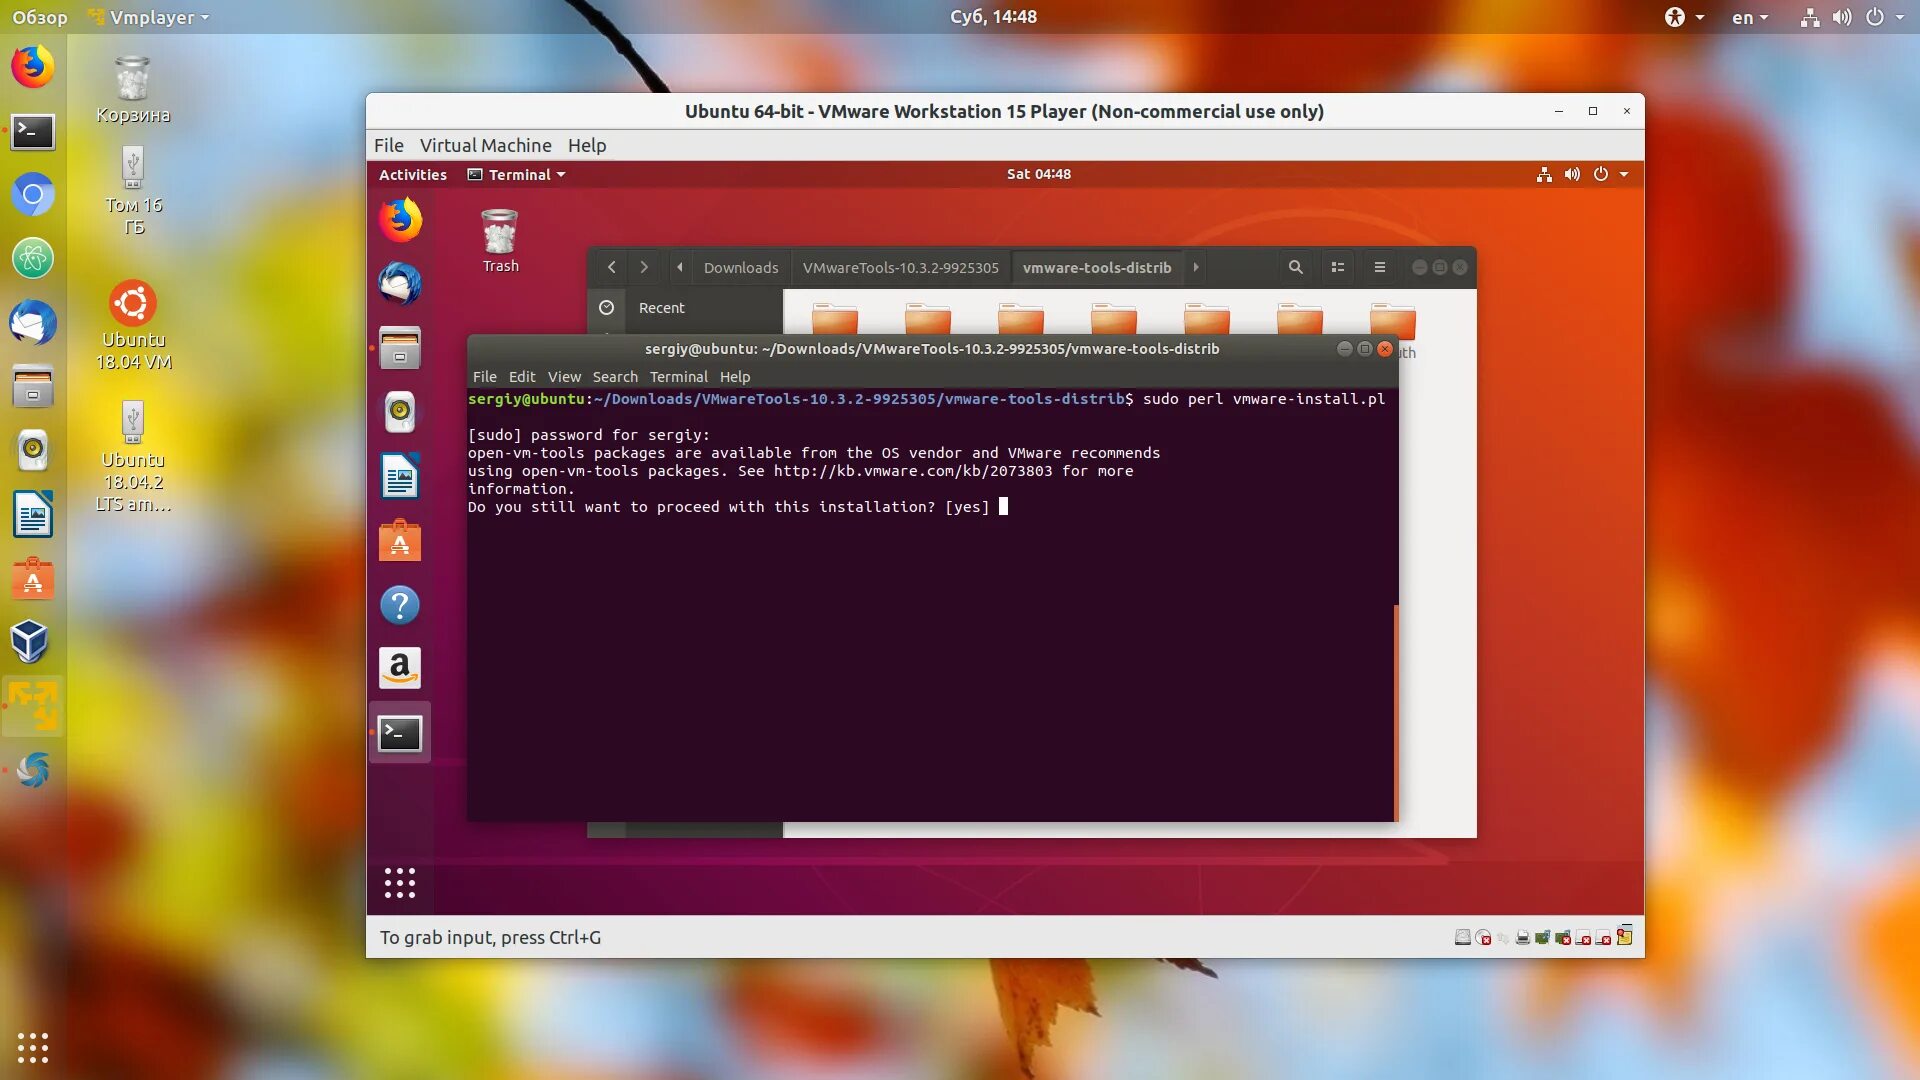Open the Terminal menu in file manager
1920x1080 pixels.
676,377
